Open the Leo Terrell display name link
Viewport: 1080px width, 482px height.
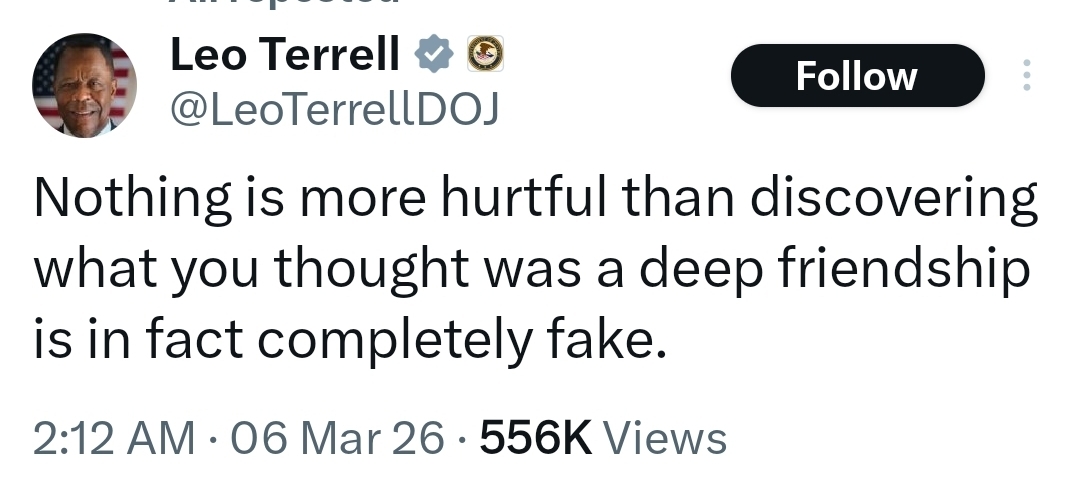tap(284, 54)
